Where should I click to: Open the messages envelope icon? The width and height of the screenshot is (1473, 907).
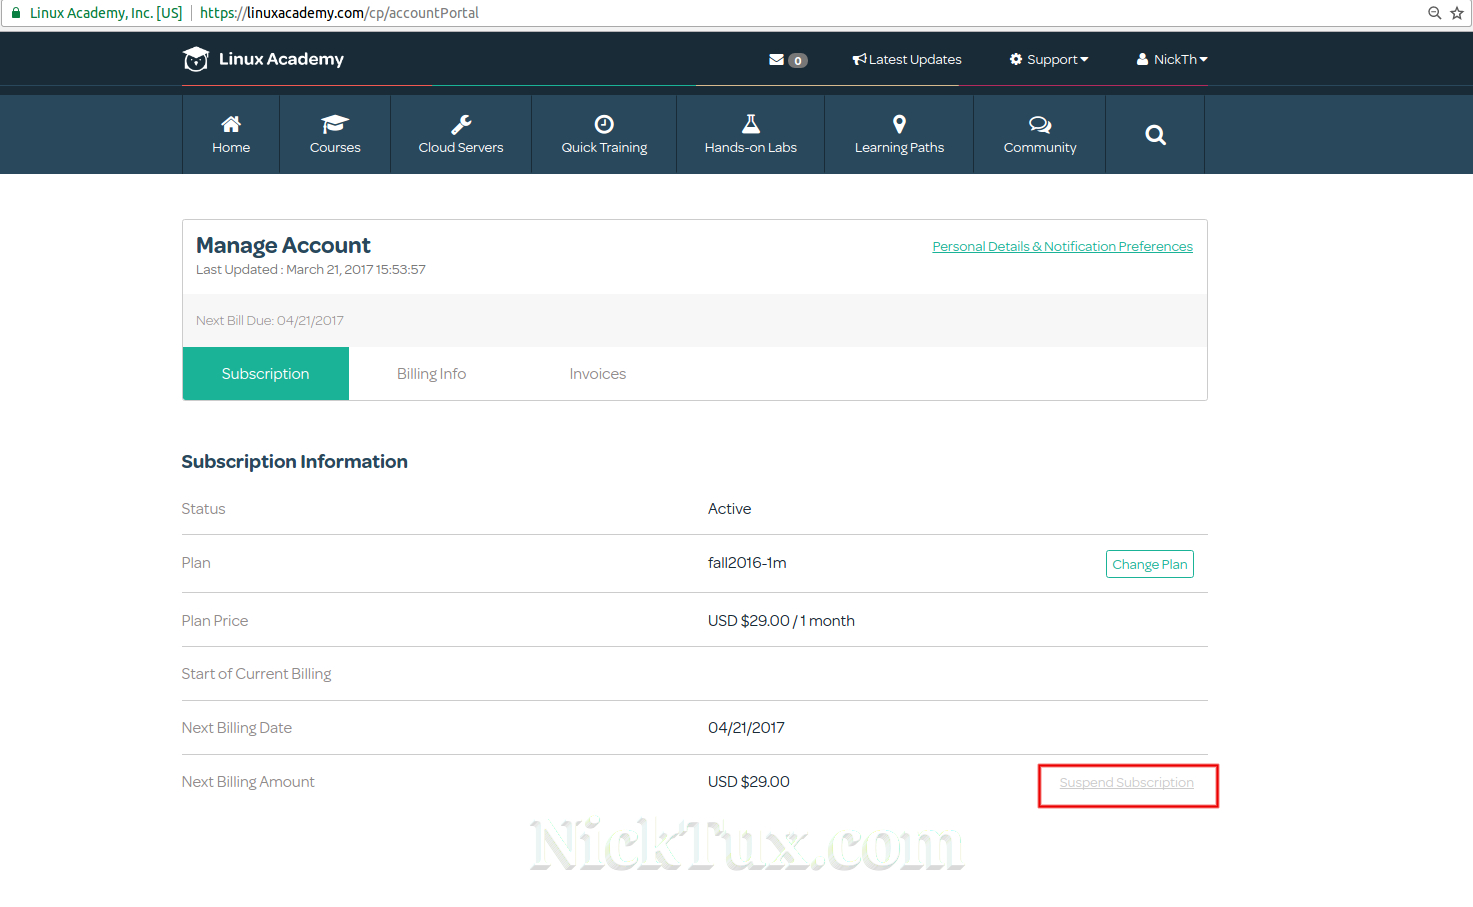pyautogui.click(x=776, y=60)
